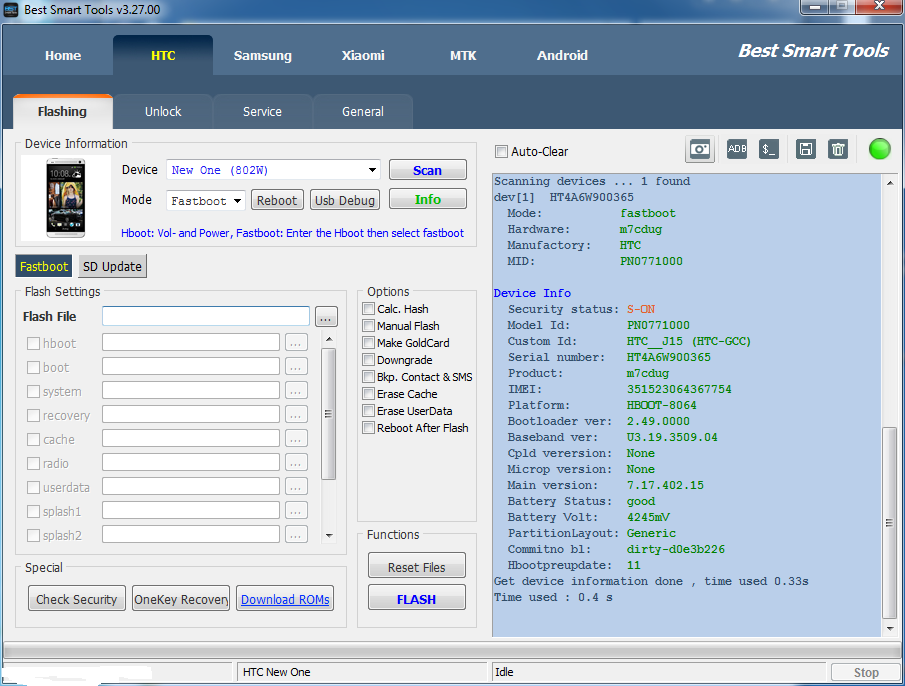Click log panel scroll down arrow
905x686 pixels.
[x=890, y=629]
